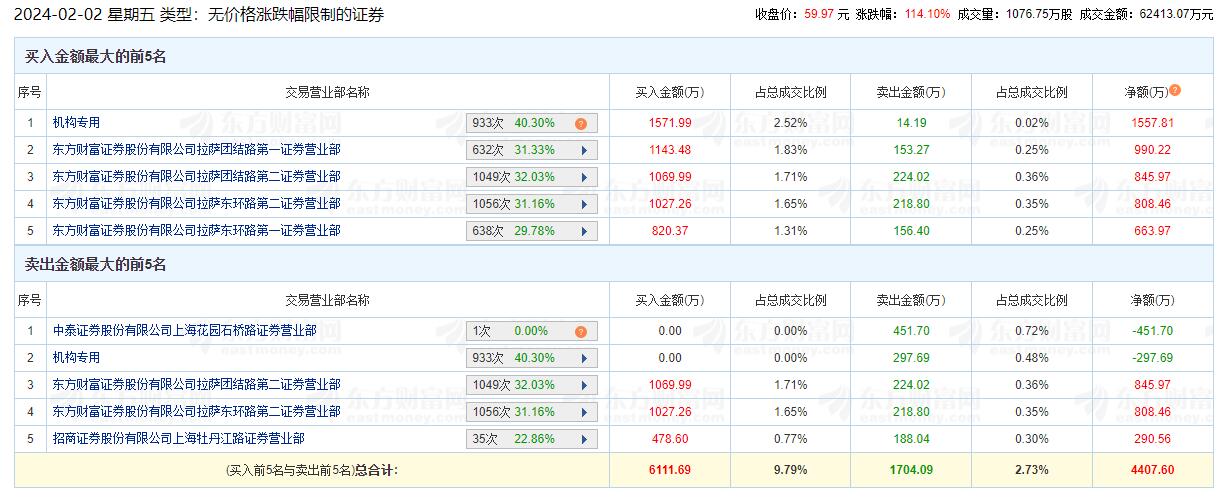
Task: Expand details arrow for 拉萨东环路第一证券营业部
Action: (x=582, y=232)
